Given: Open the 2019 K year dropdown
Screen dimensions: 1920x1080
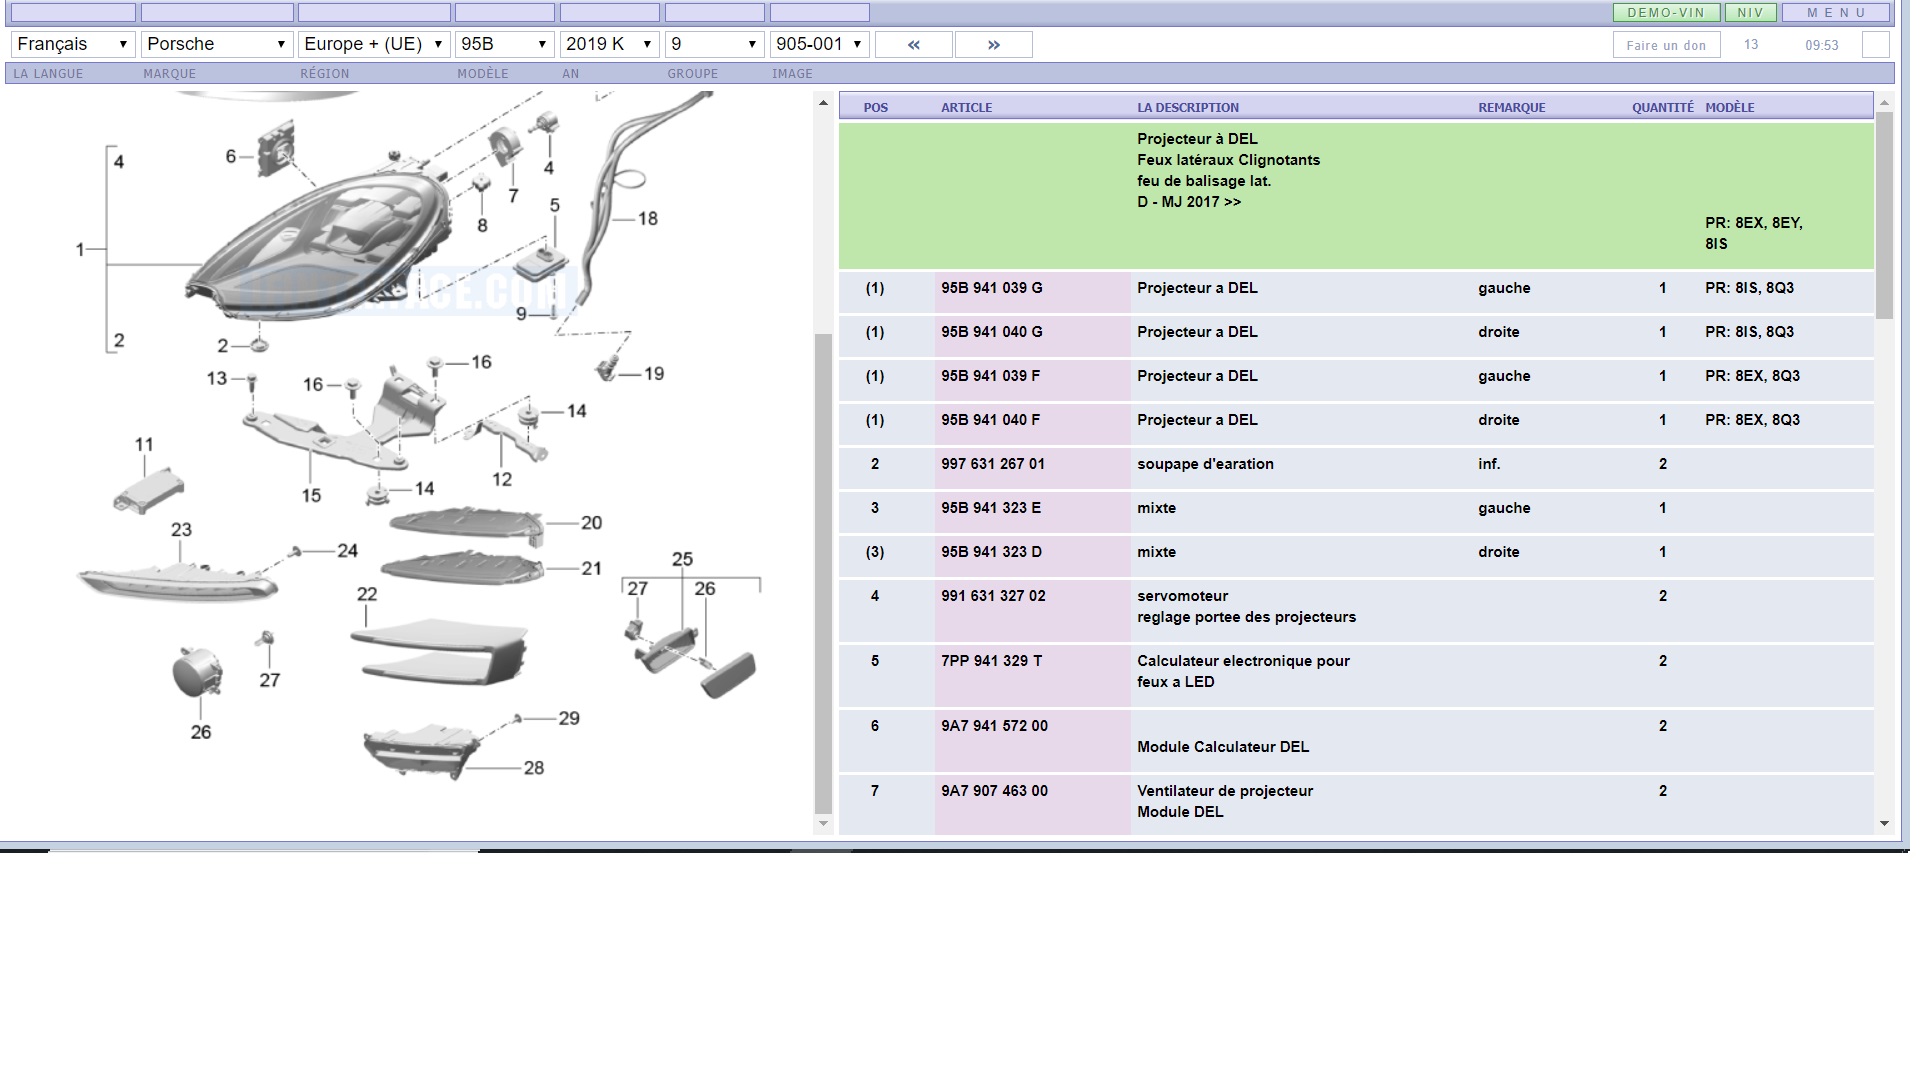Looking at the screenshot, I should 608,44.
